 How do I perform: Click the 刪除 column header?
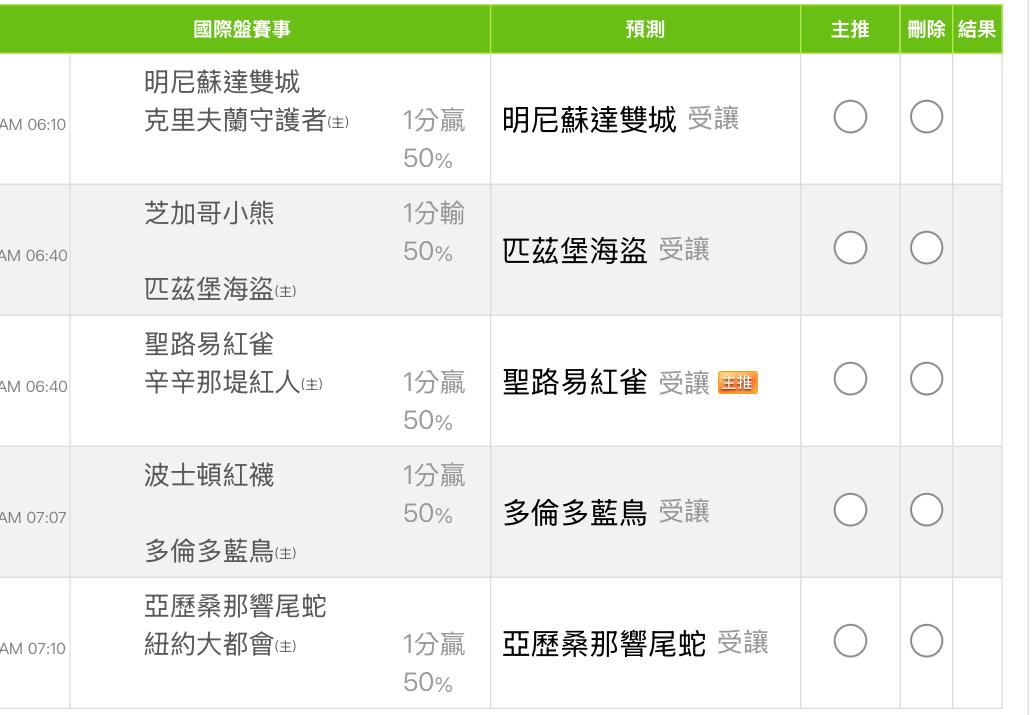pos(926,29)
